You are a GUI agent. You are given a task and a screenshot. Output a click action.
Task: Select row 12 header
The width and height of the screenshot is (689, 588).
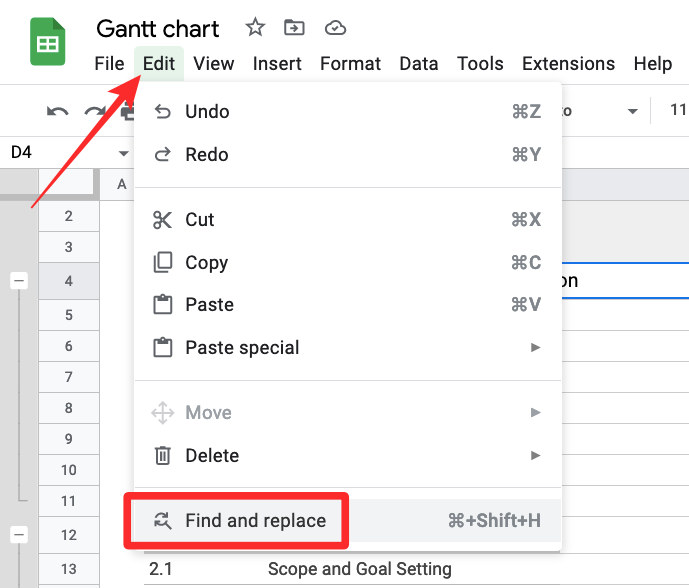[69, 535]
